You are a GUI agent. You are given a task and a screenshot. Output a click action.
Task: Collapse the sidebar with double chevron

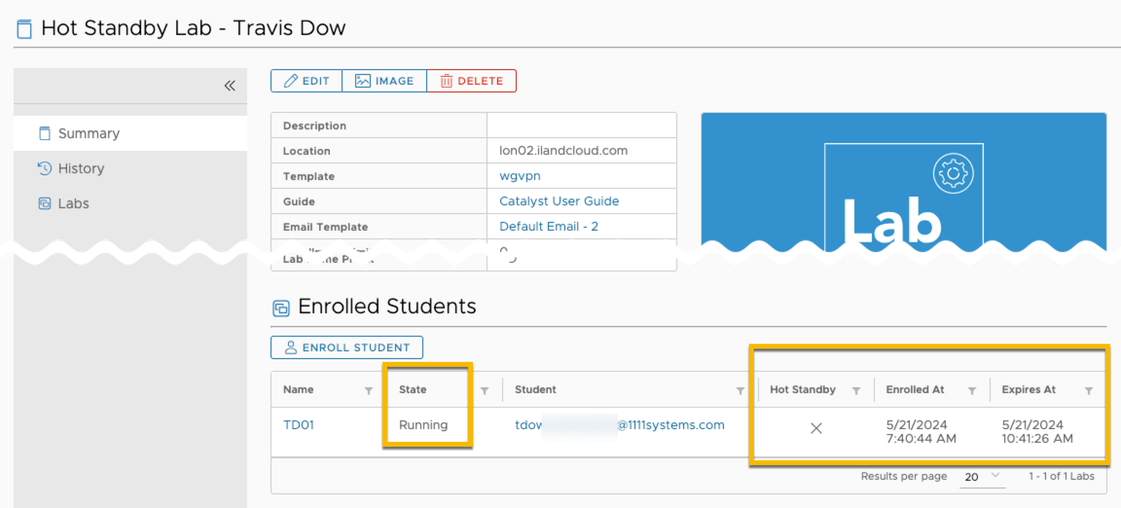point(229,86)
